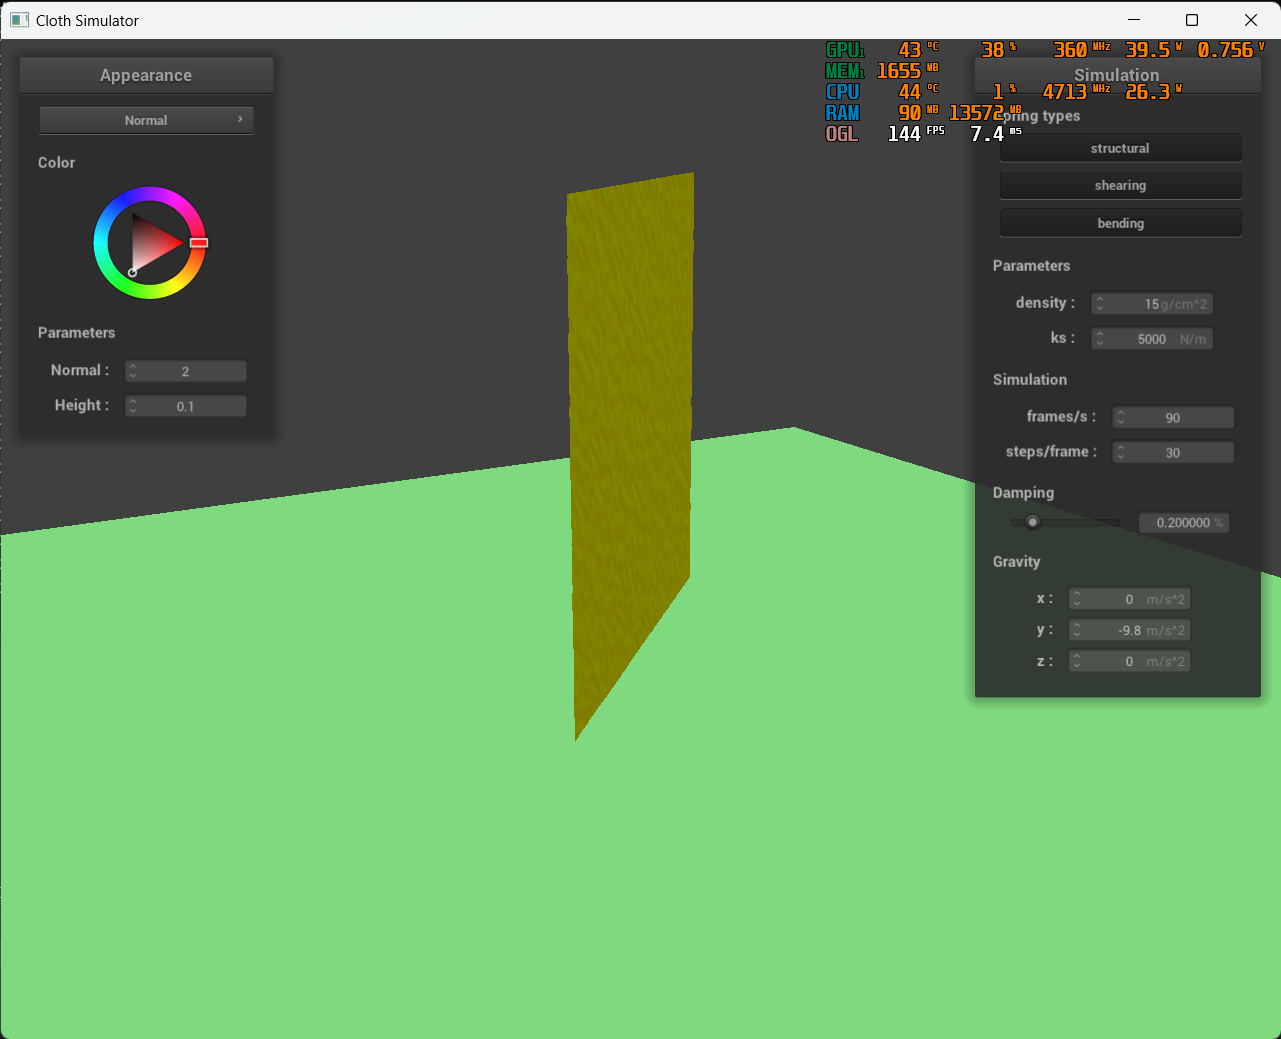Open the Normal shader dropdown

tap(146, 120)
